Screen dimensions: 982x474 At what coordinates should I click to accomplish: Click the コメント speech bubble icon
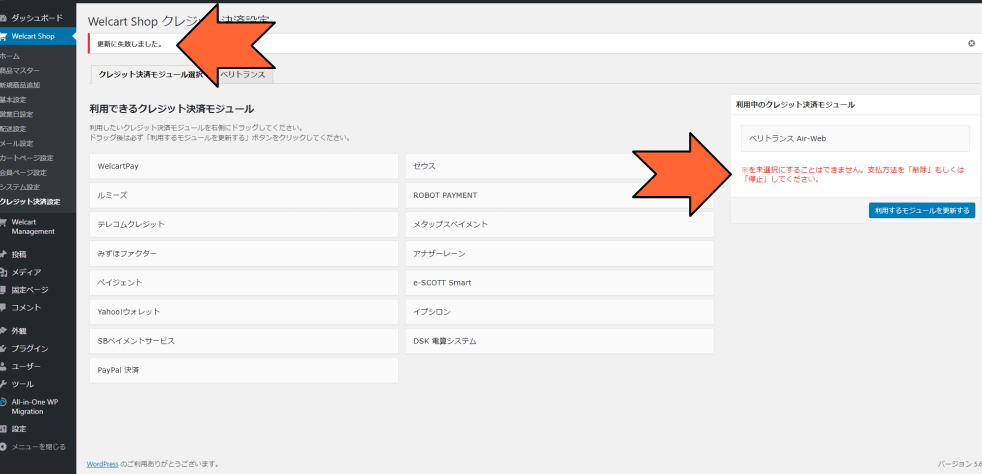3,307
